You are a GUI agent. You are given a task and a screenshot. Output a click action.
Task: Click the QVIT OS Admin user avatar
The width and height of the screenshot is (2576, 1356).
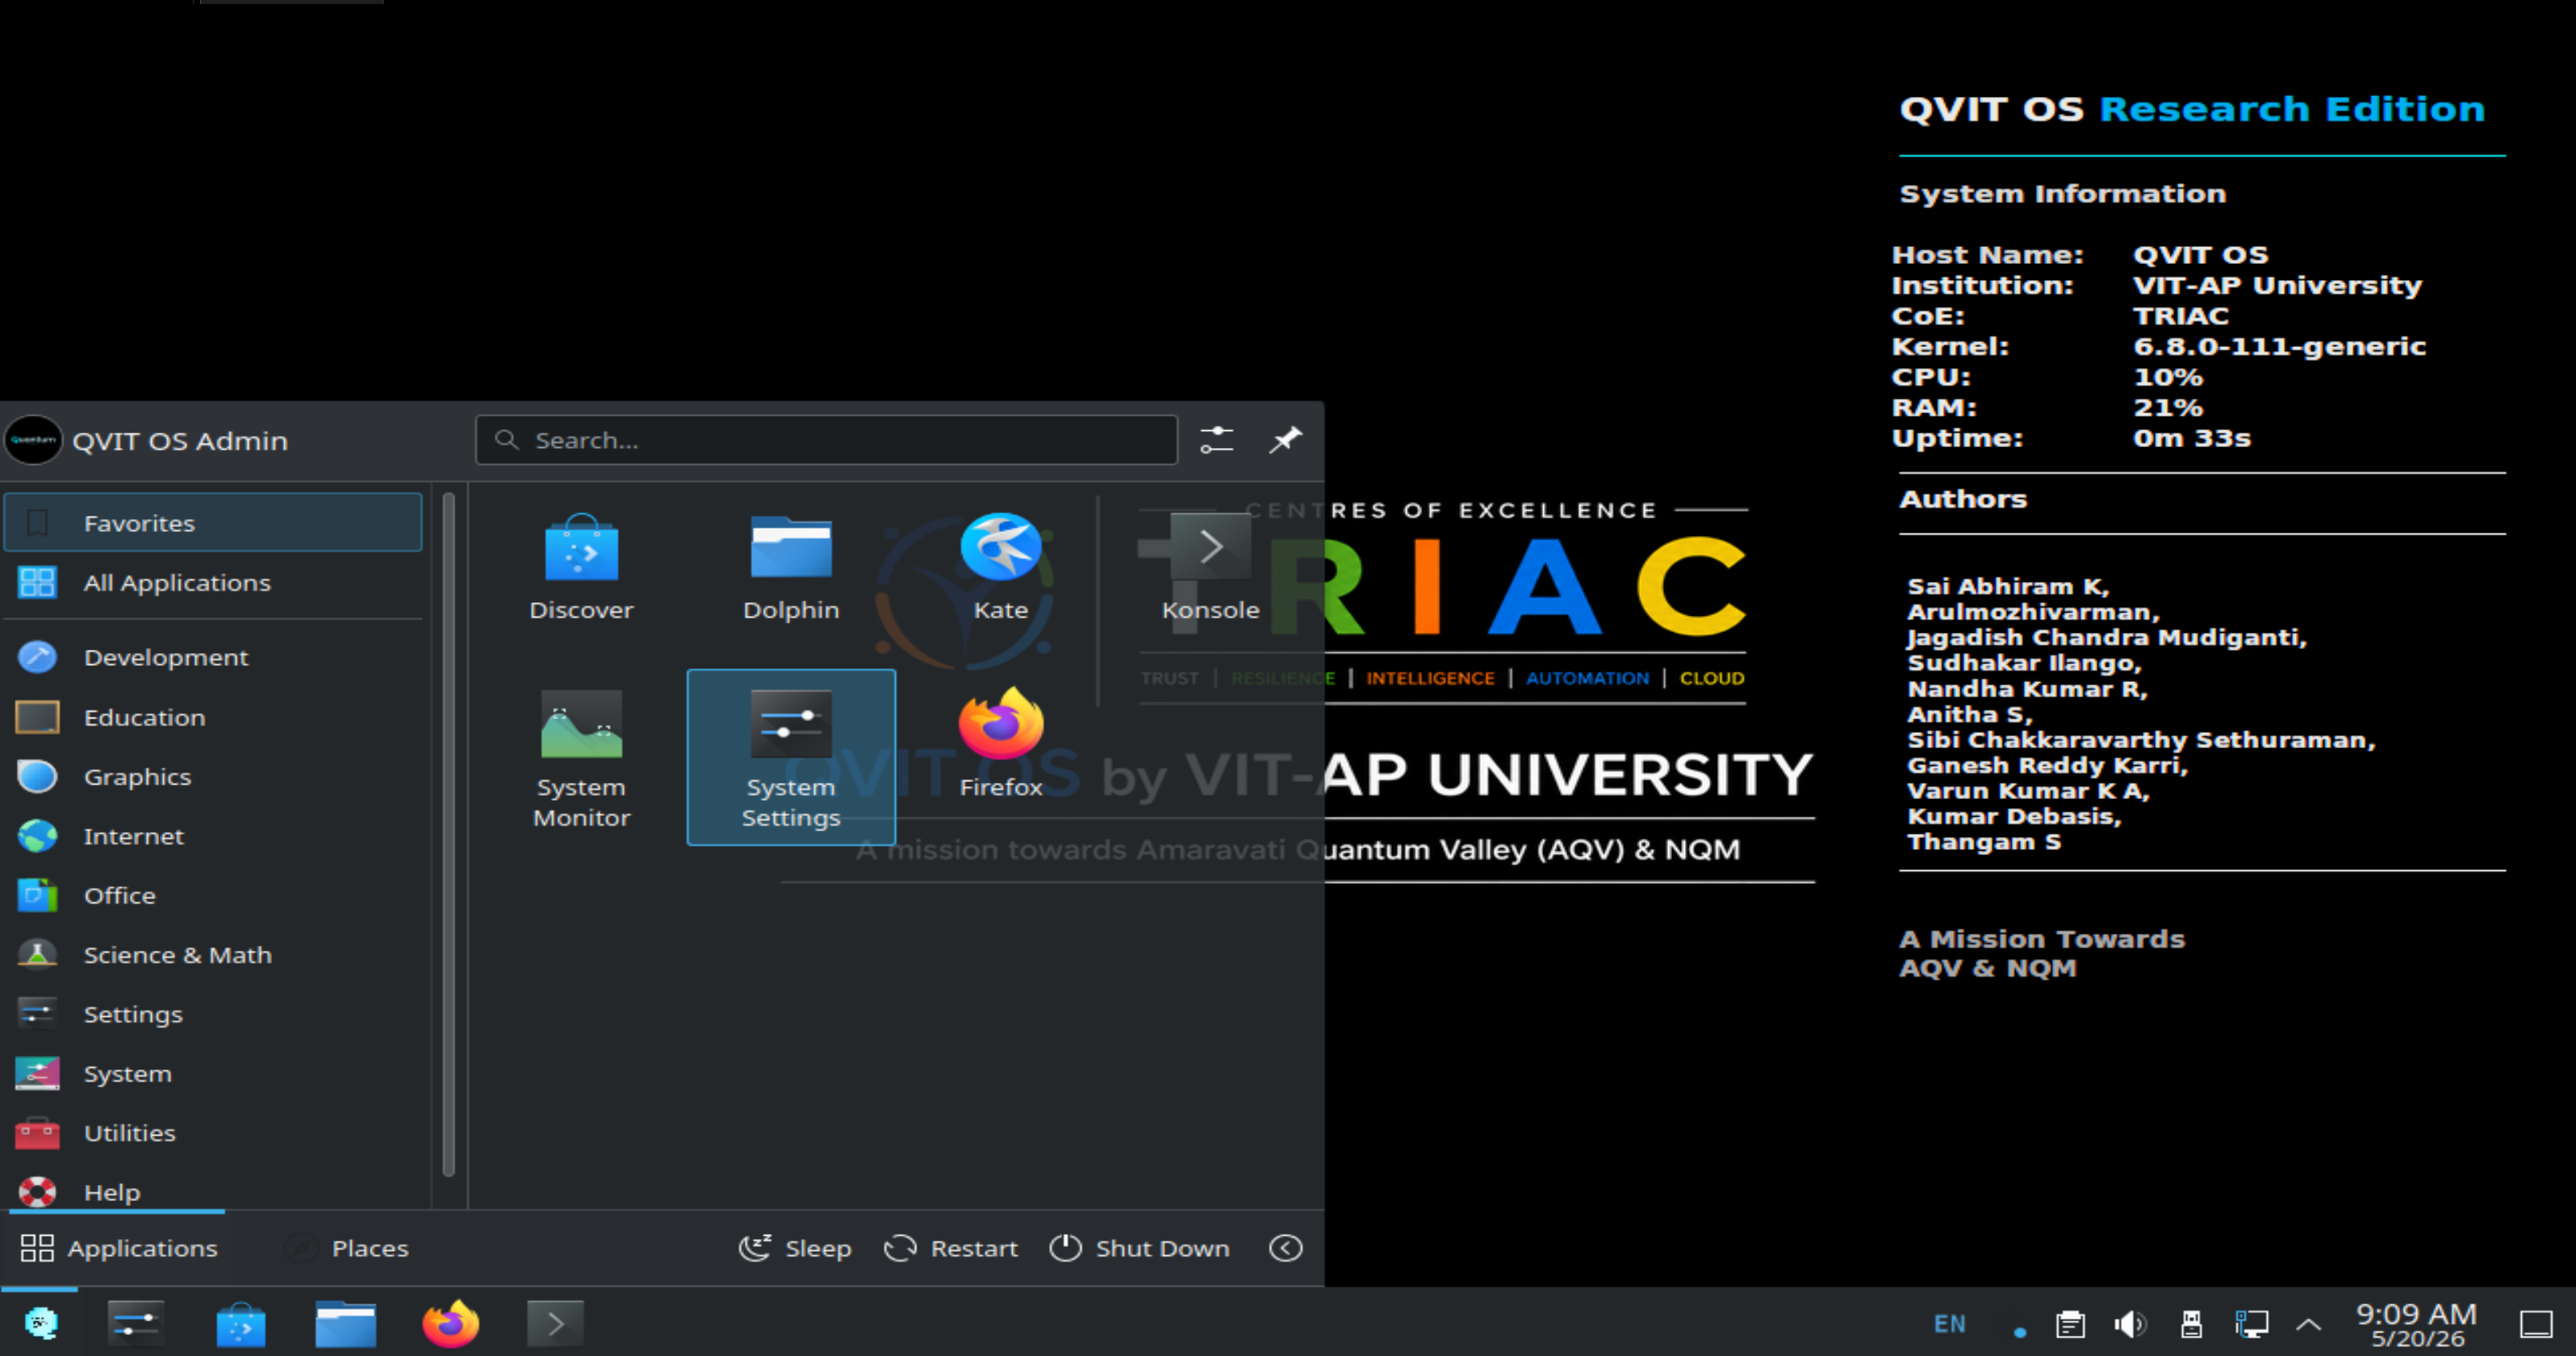pos(34,440)
